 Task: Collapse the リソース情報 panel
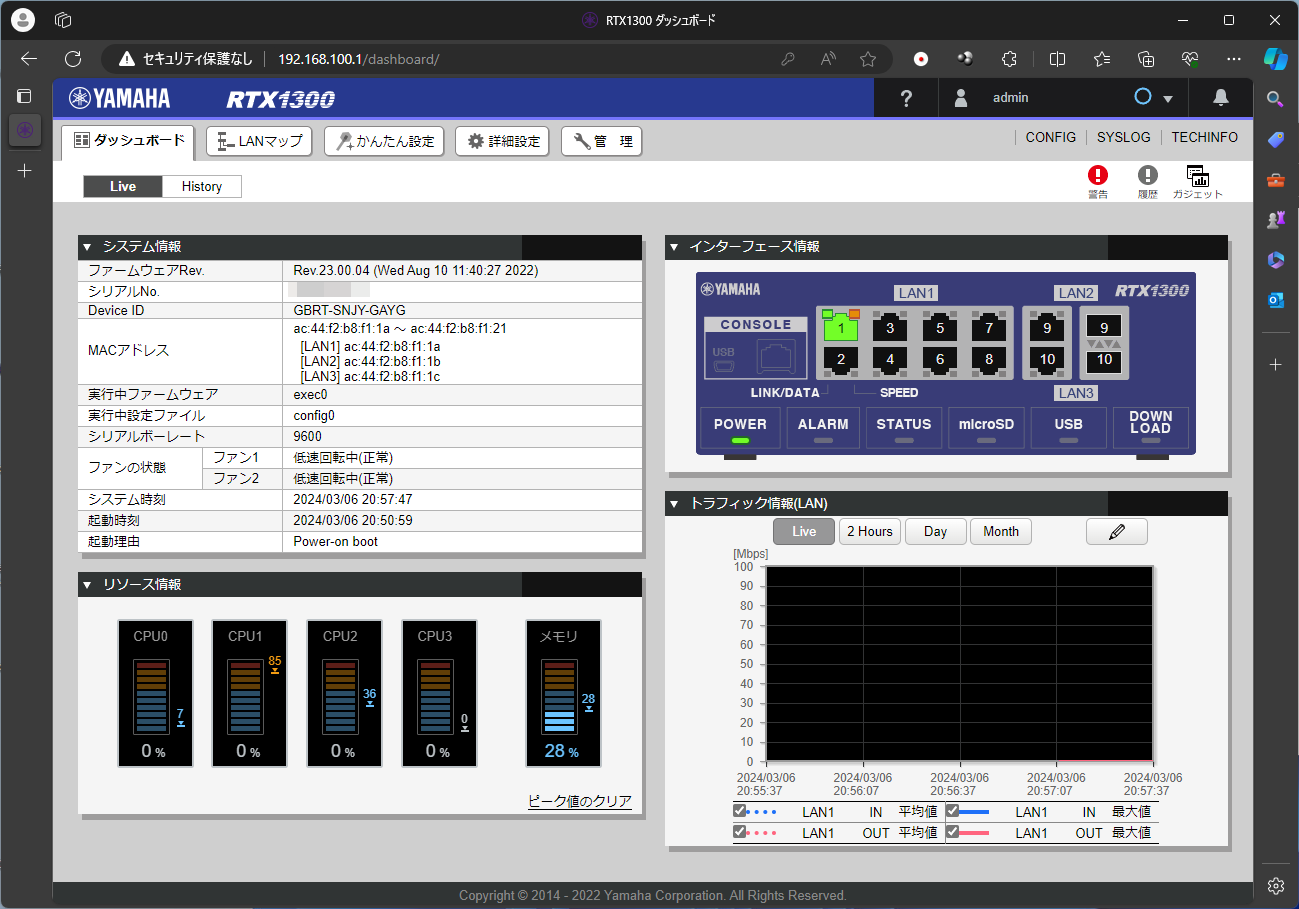[x=87, y=584]
